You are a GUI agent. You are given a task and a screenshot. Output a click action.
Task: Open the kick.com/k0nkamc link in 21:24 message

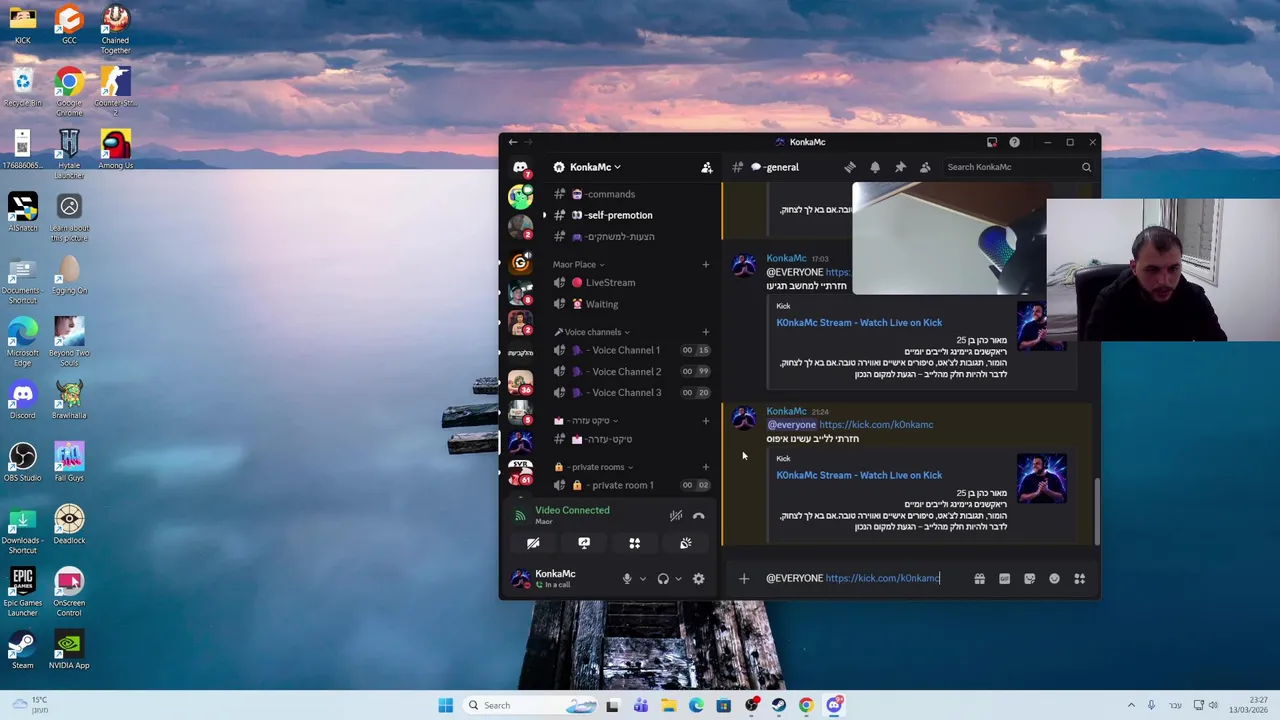click(876, 425)
